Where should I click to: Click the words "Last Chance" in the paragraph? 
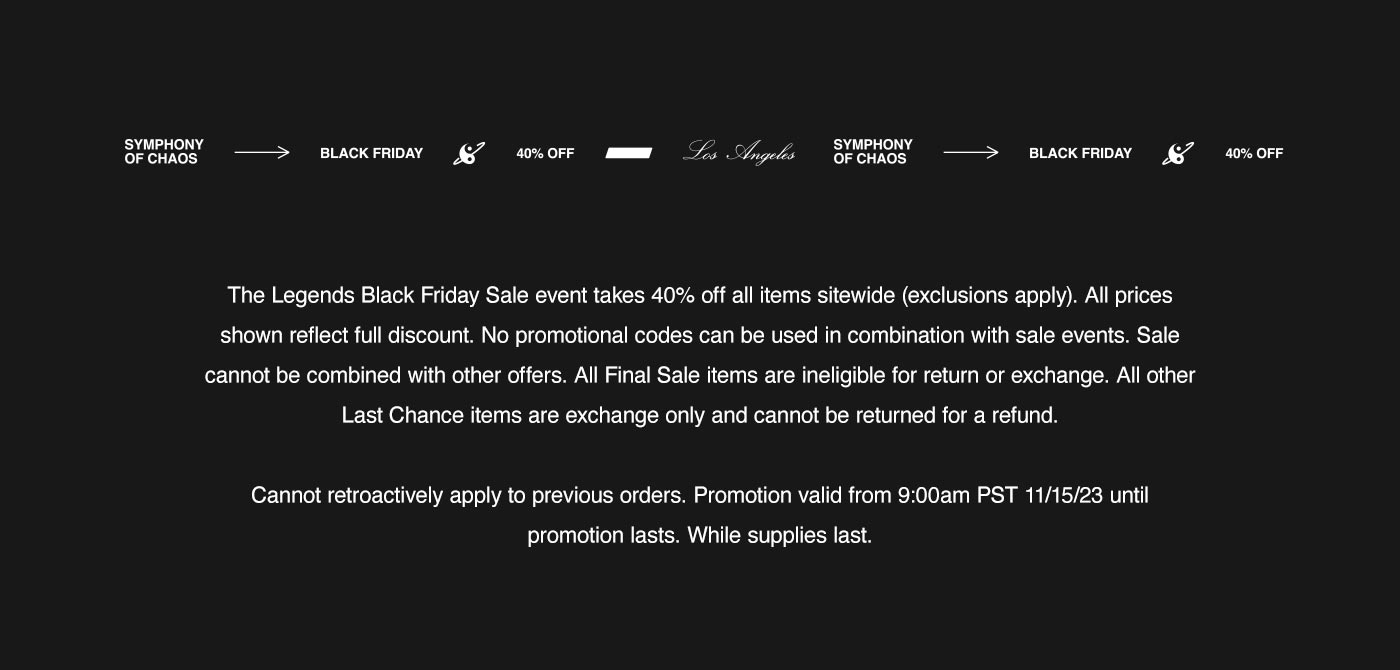point(403,416)
